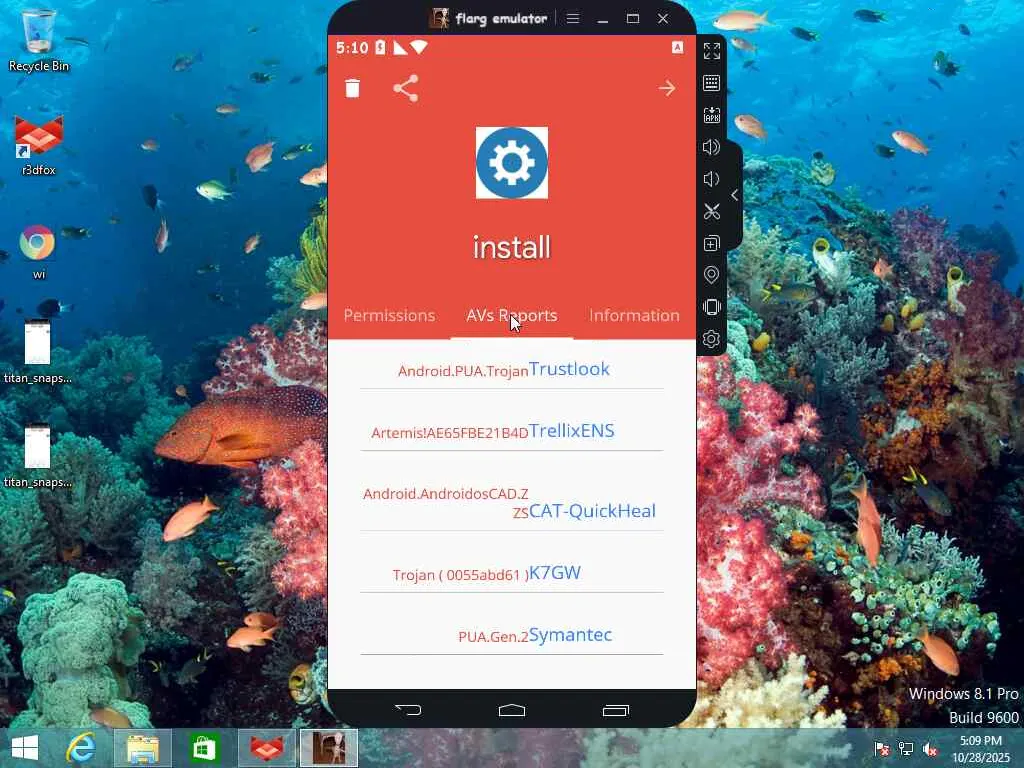Screen dimensions: 1024x768
Task: Click the CAT-QuickHeal vendor name
Action: point(592,511)
